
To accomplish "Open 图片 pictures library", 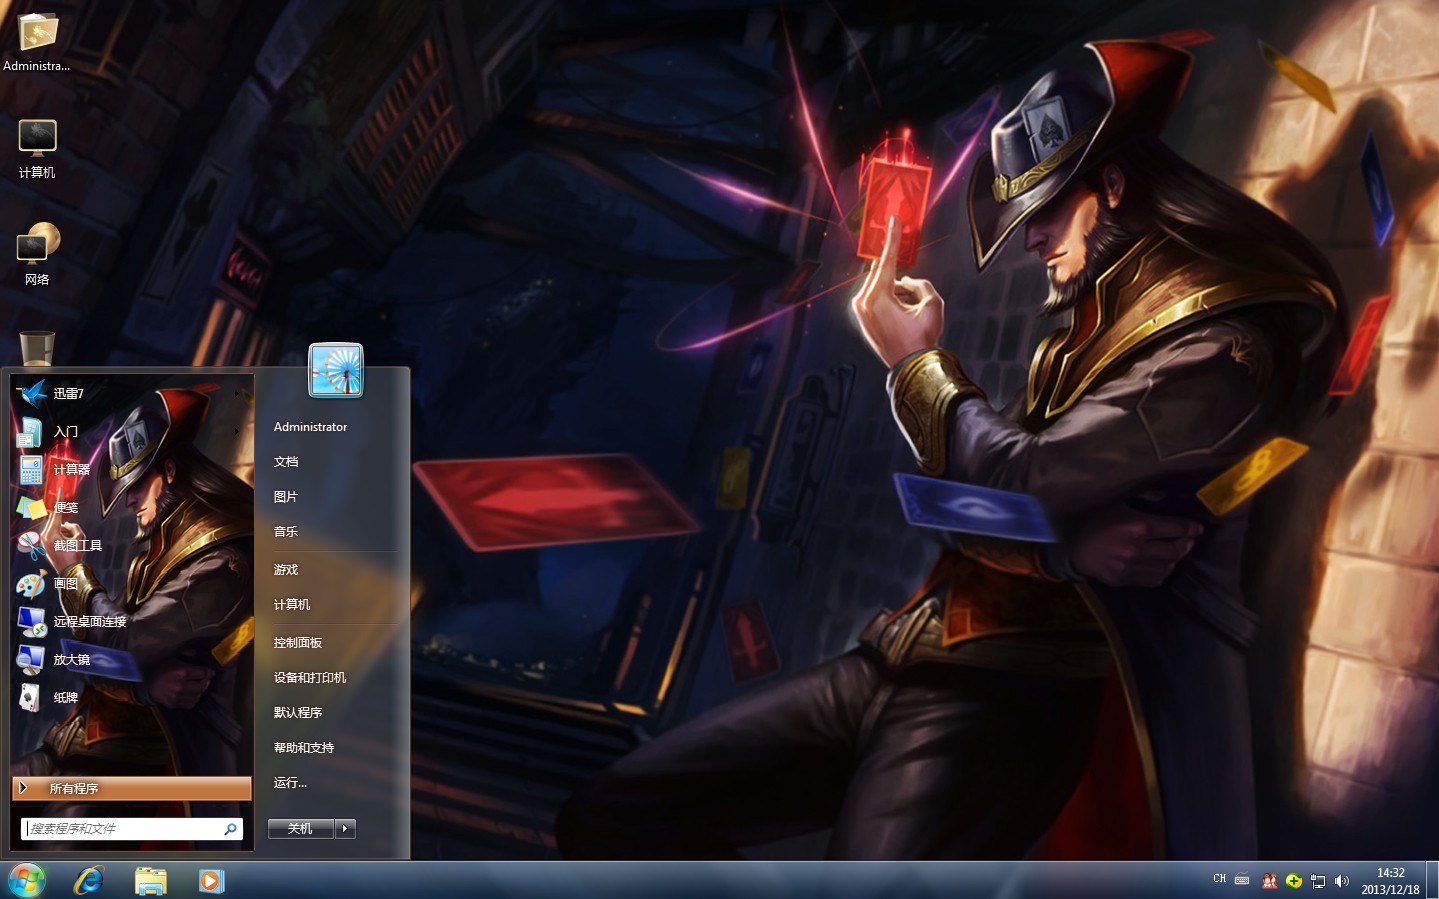I will coord(286,496).
